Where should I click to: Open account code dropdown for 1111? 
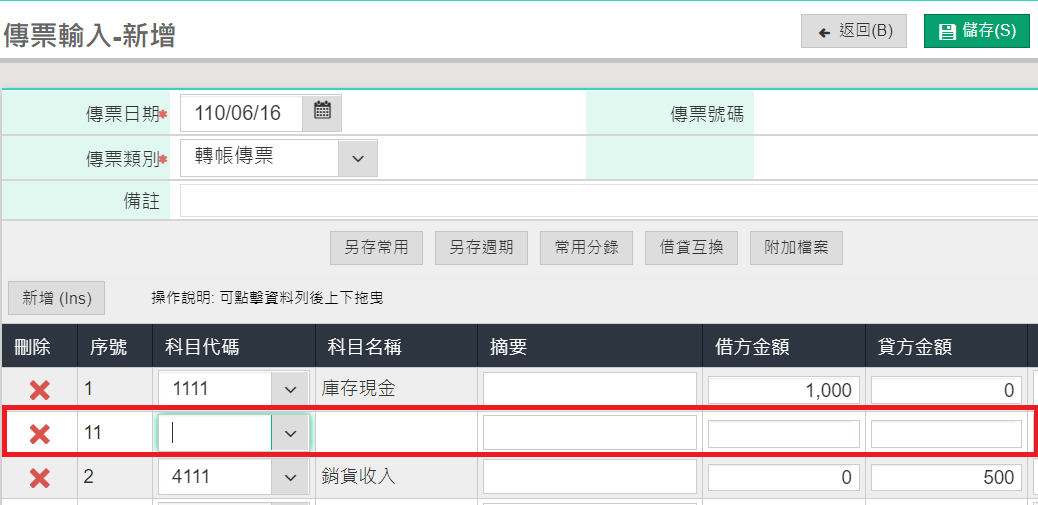pyautogui.click(x=290, y=389)
